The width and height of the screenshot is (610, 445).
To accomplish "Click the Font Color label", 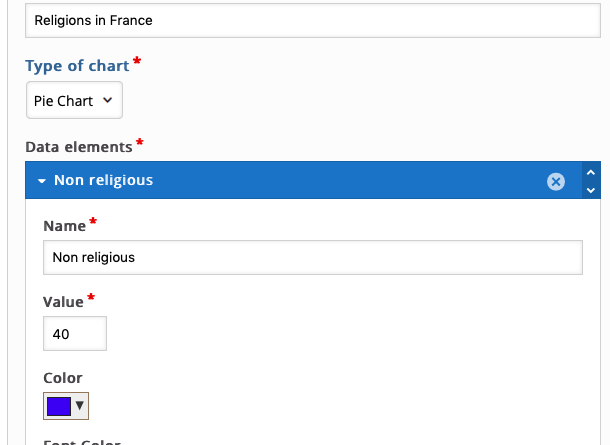I will click(82, 442).
